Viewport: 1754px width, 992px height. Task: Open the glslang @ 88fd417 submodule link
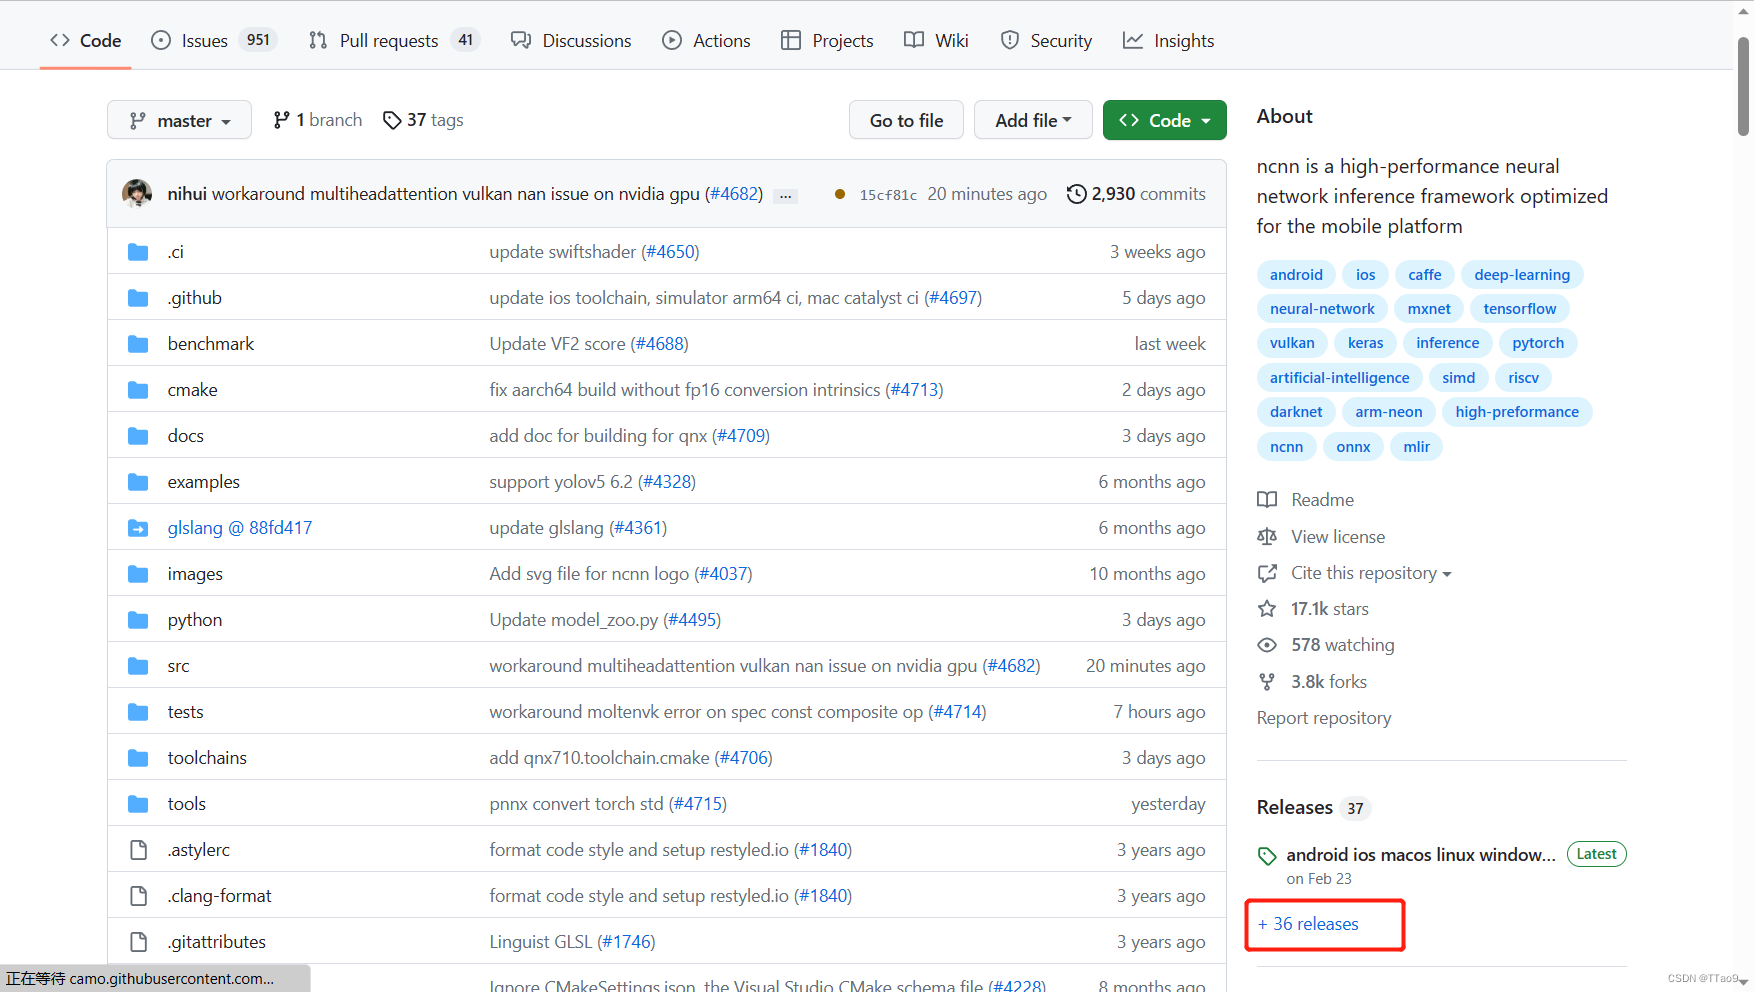click(x=240, y=528)
